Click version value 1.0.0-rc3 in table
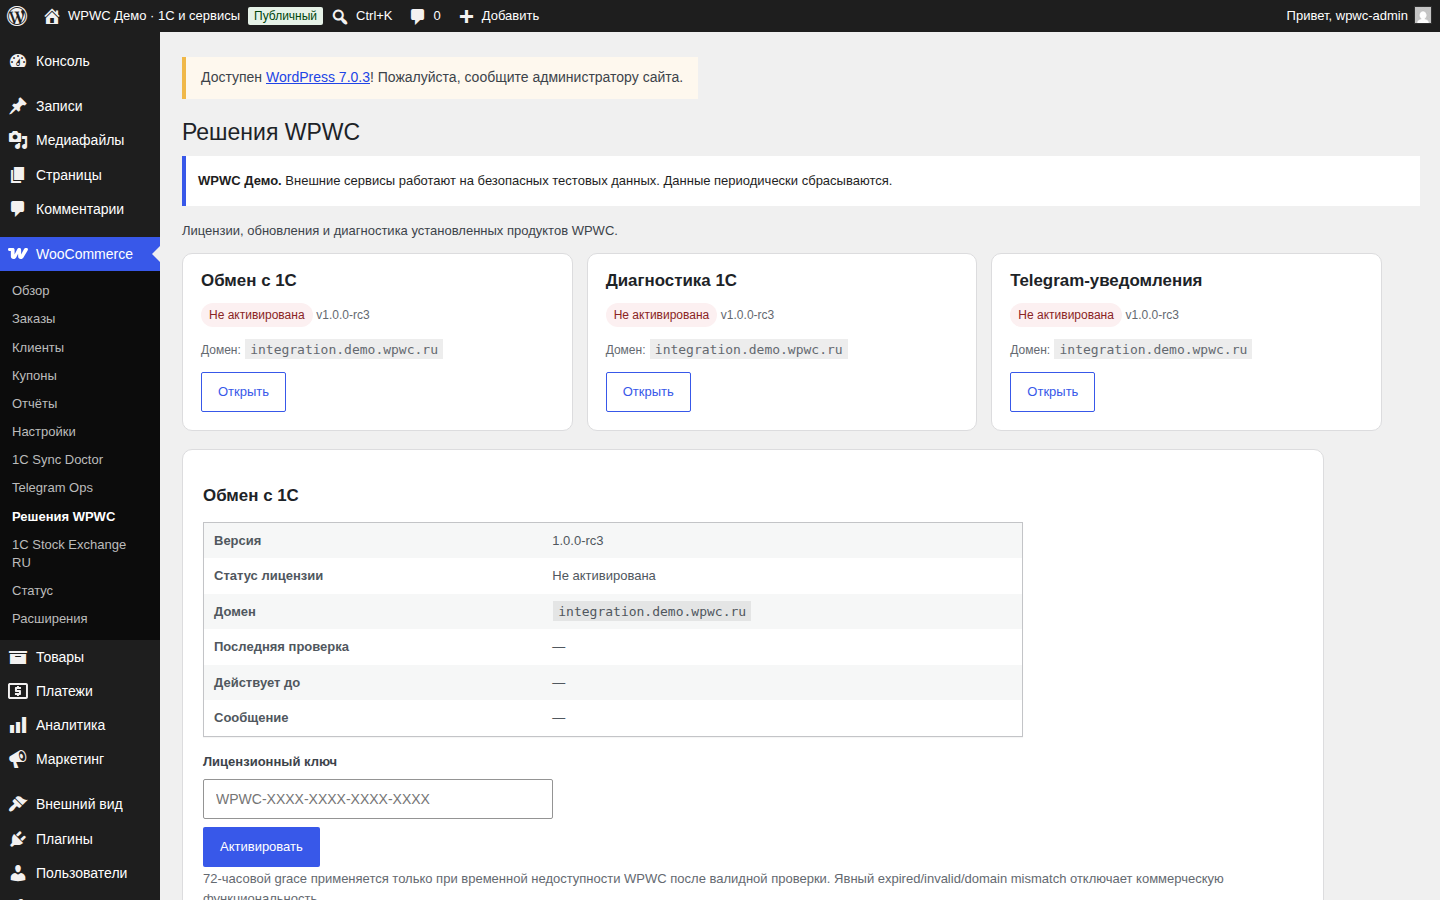 578,541
